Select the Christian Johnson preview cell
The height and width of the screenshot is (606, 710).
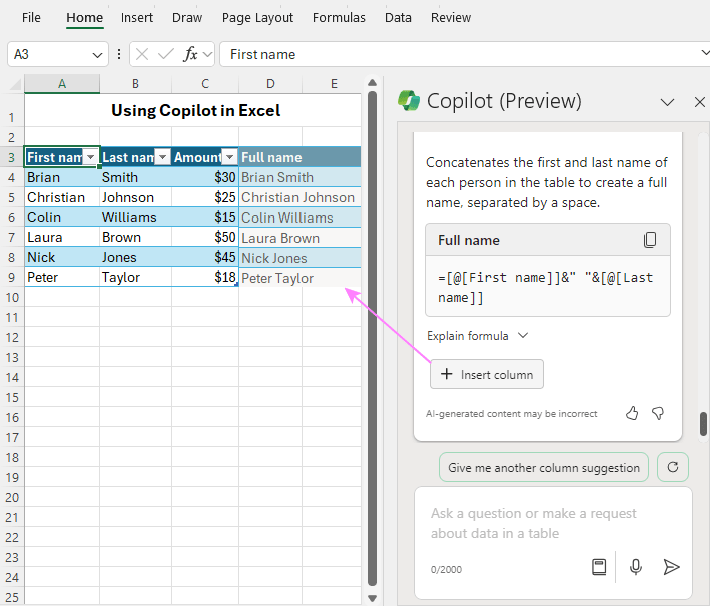(300, 197)
